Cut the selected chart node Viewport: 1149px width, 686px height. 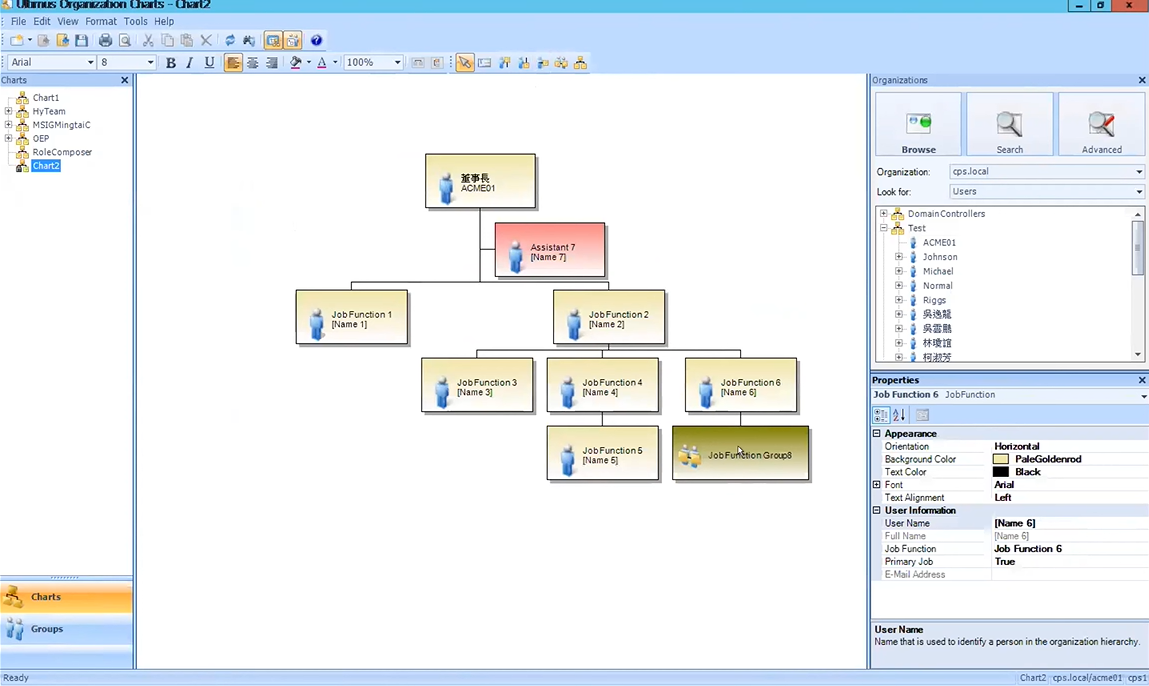point(148,40)
